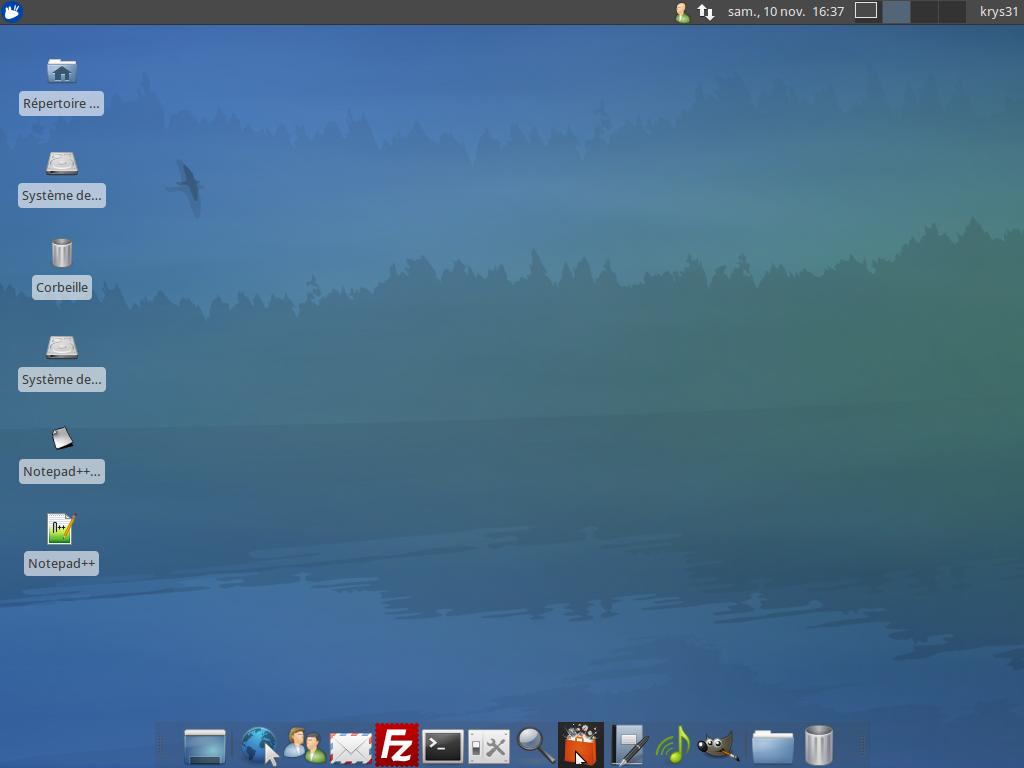Open the Corbeille trash desktop icon
This screenshot has height=768, width=1024.
pos(61,253)
